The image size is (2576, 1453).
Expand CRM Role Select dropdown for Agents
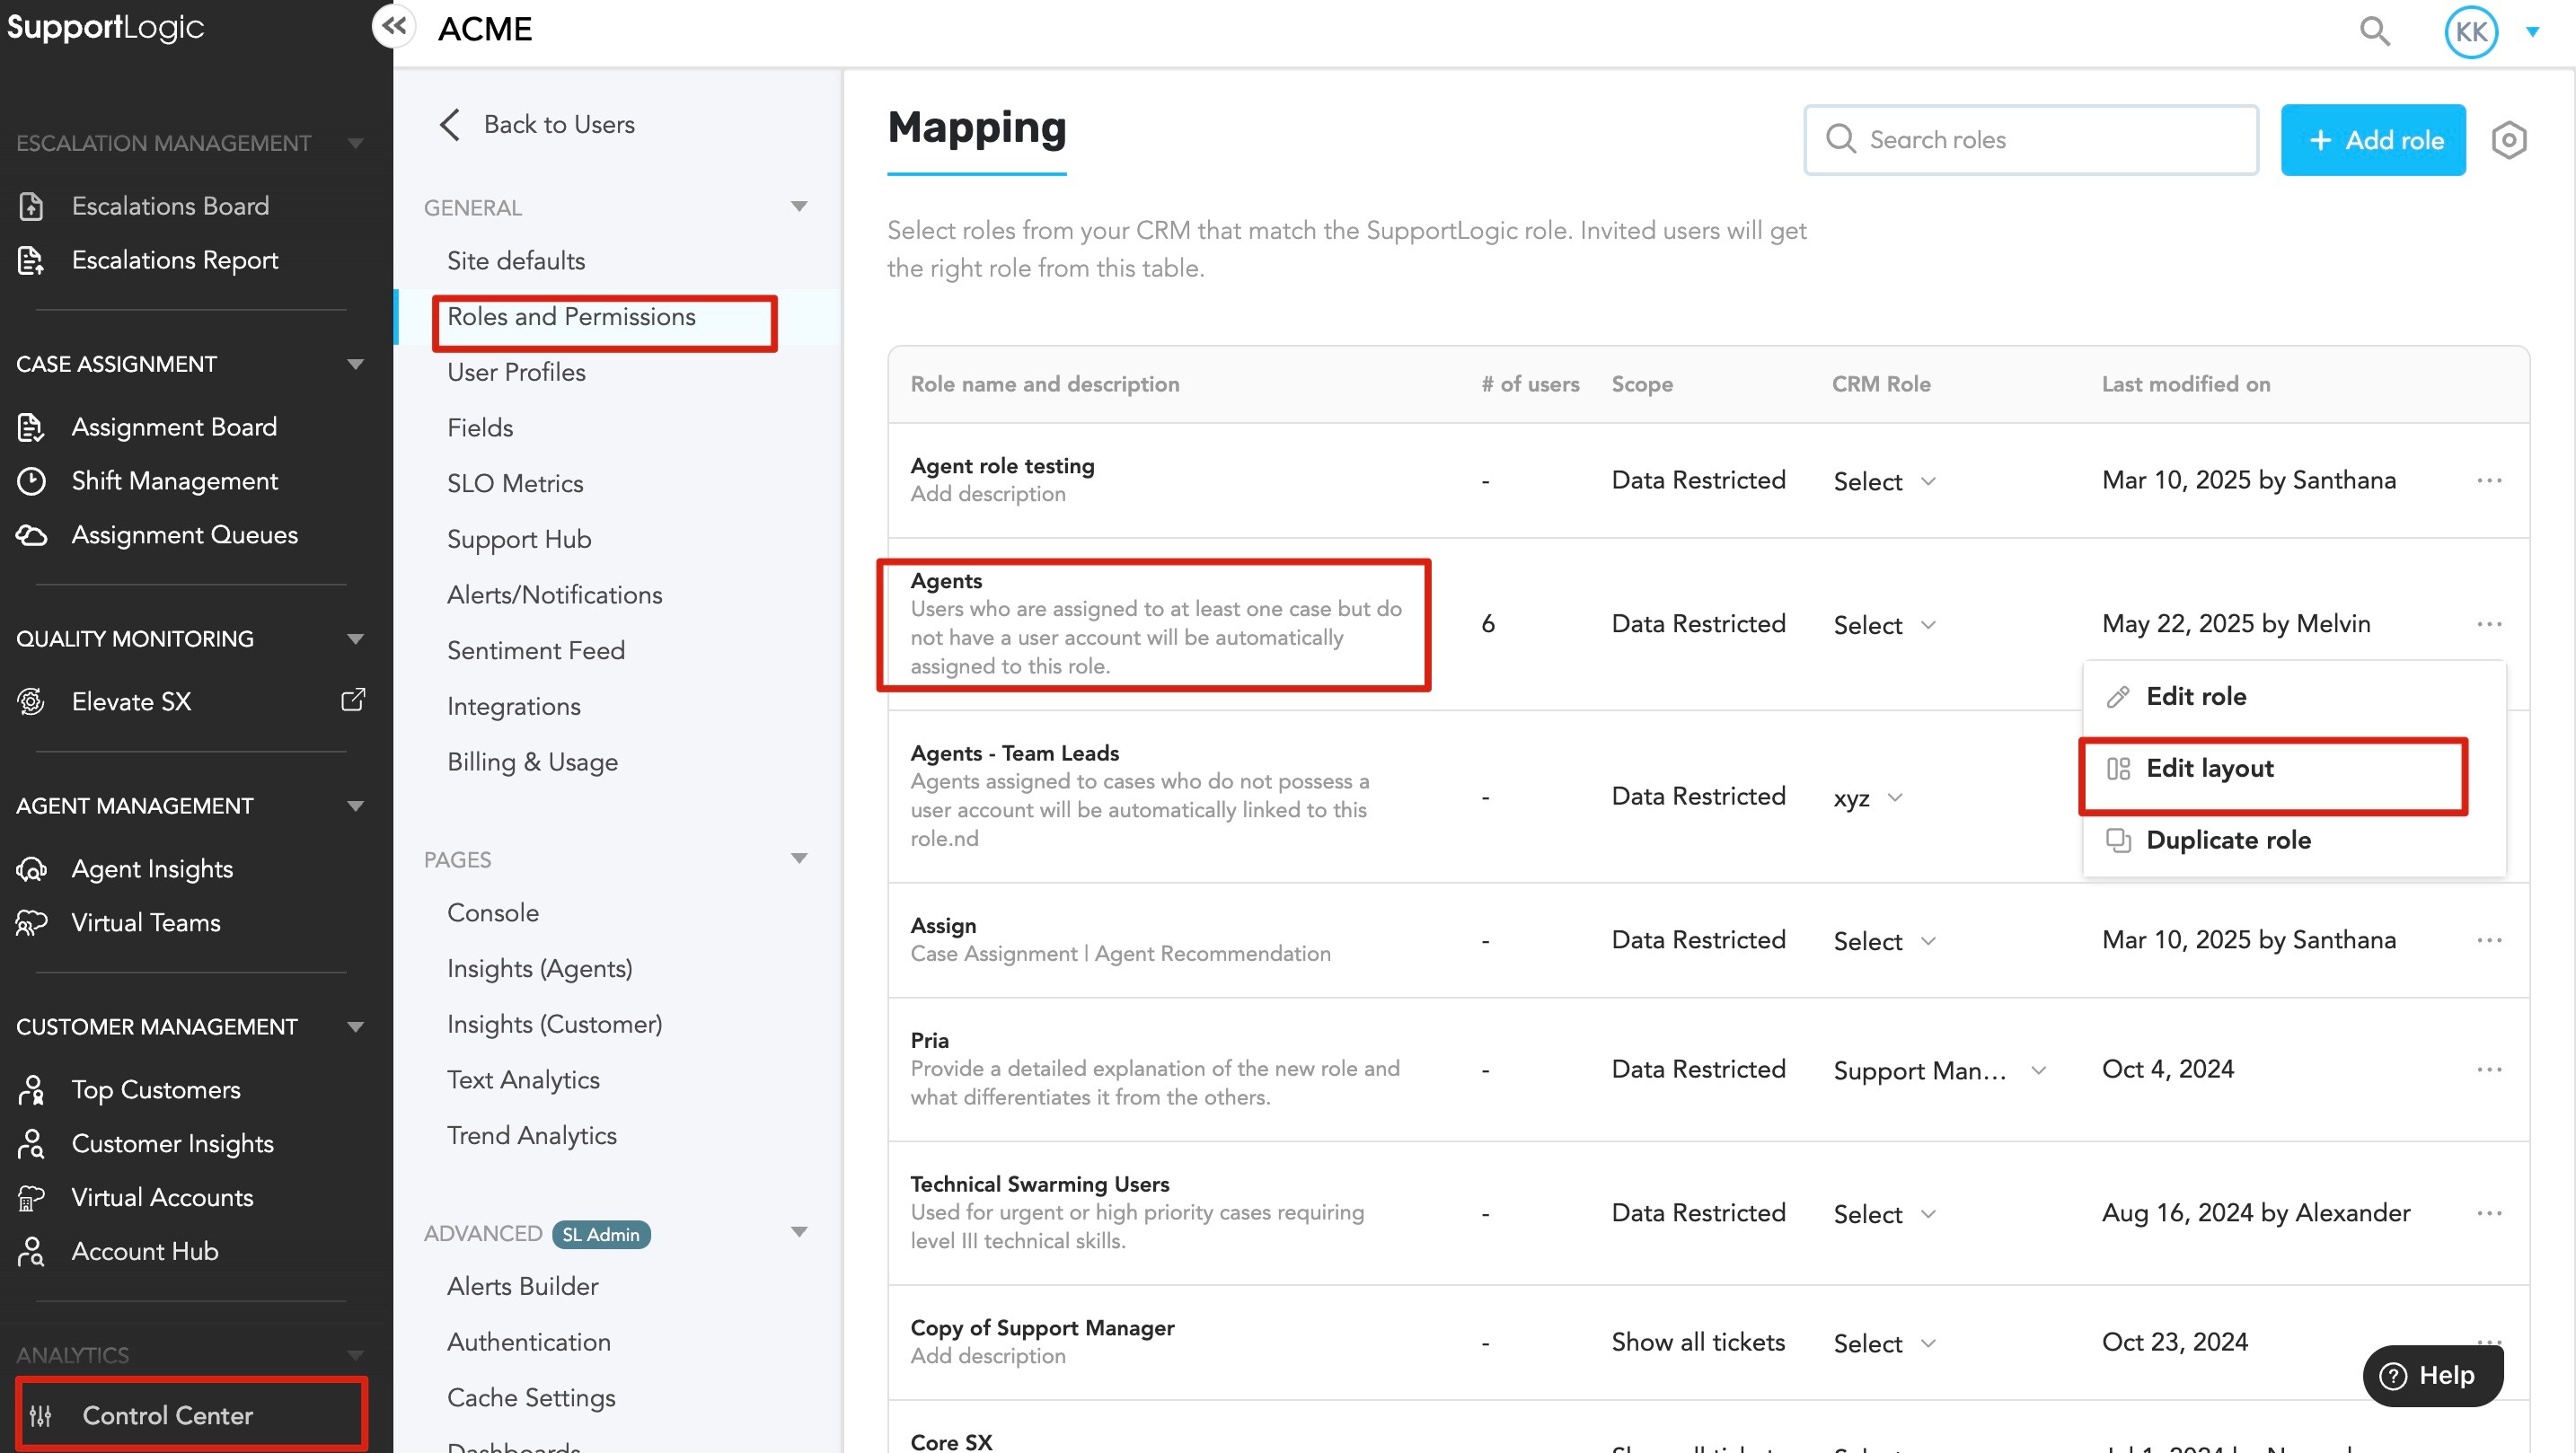coord(1885,625)
